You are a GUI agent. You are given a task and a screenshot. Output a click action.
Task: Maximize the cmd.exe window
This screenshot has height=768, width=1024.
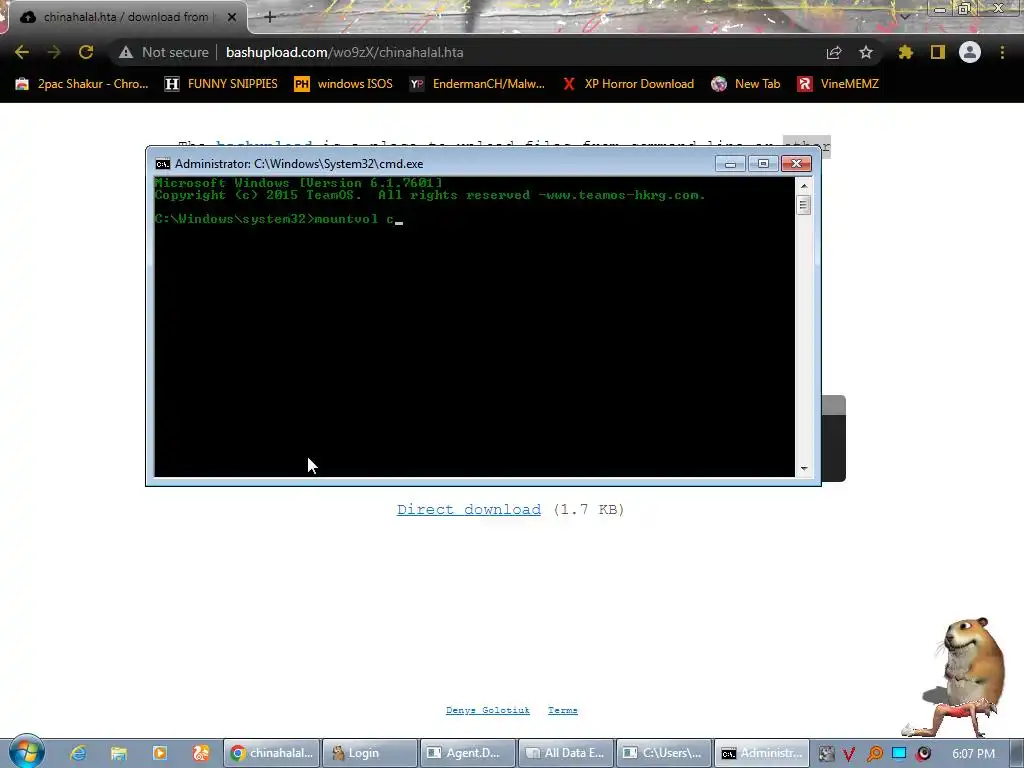tap(763, 163)
